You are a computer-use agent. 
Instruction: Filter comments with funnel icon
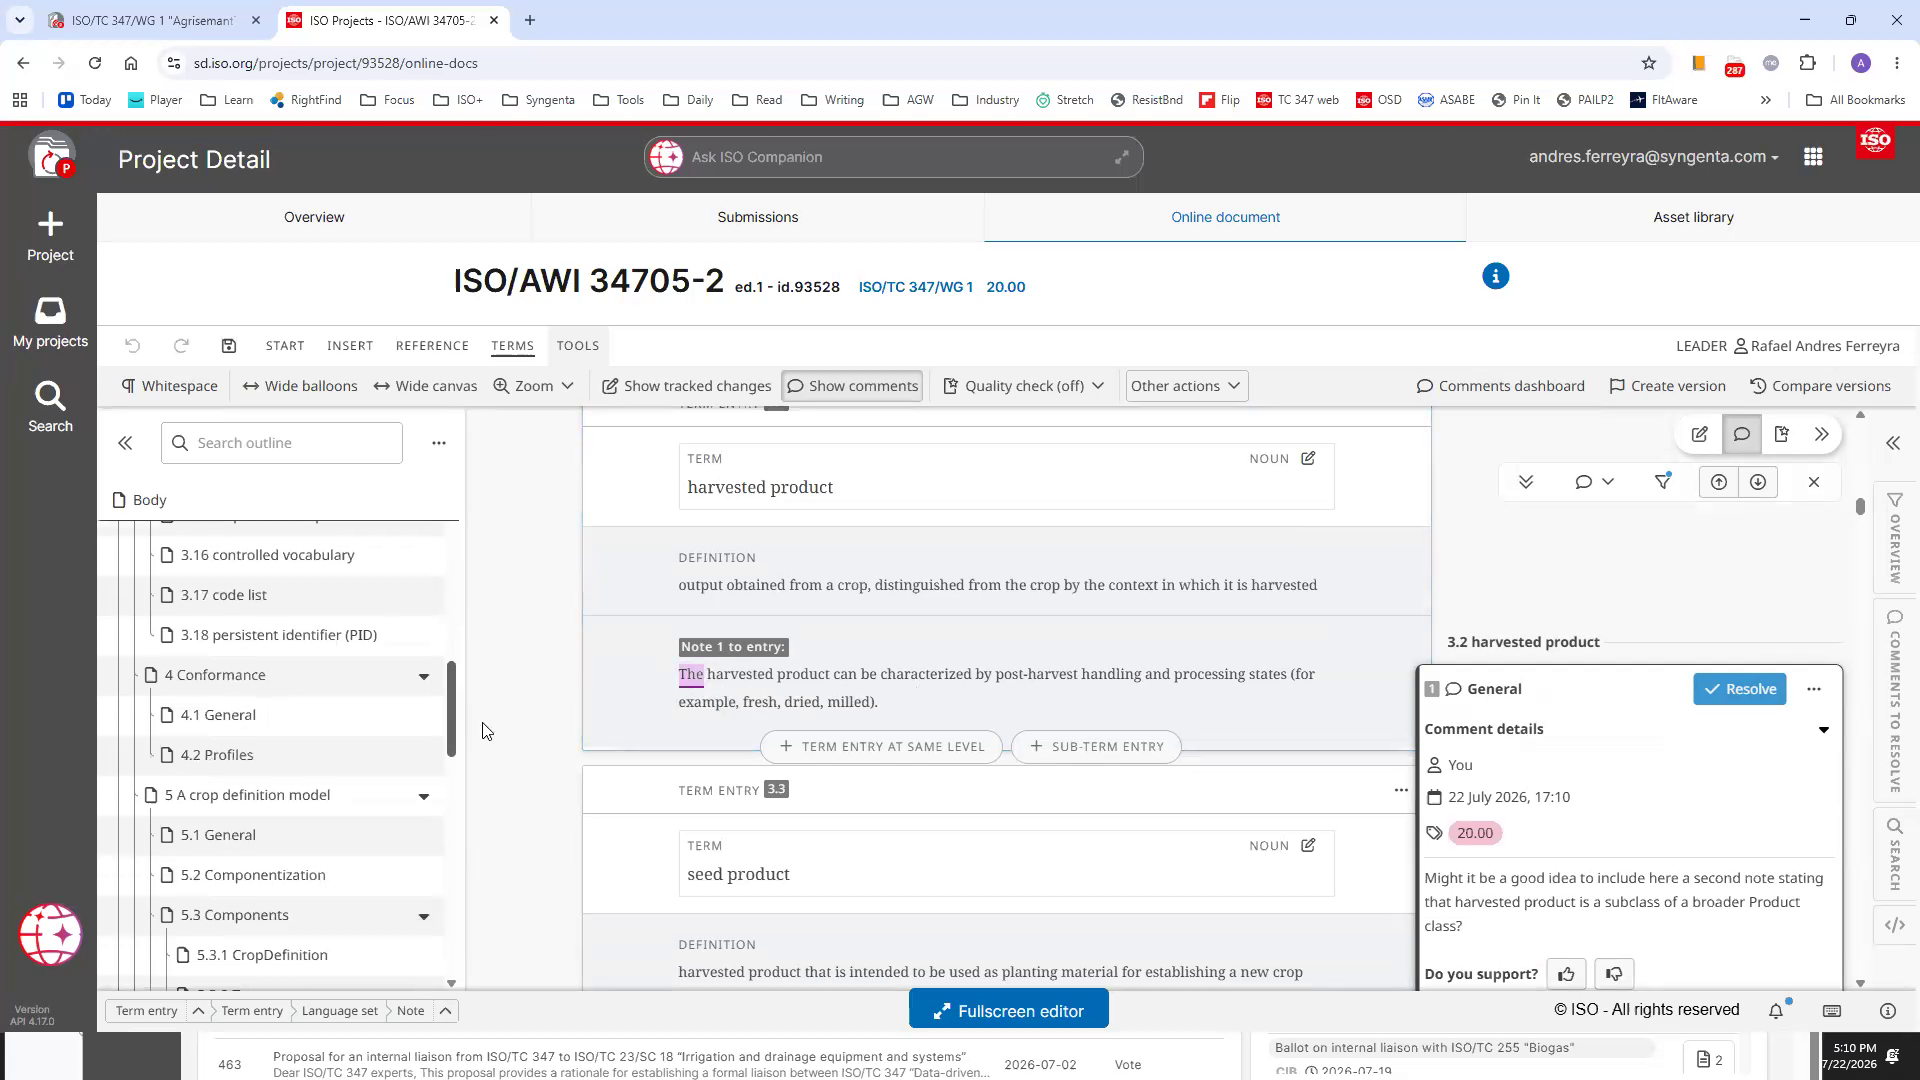coord(1663,482)
